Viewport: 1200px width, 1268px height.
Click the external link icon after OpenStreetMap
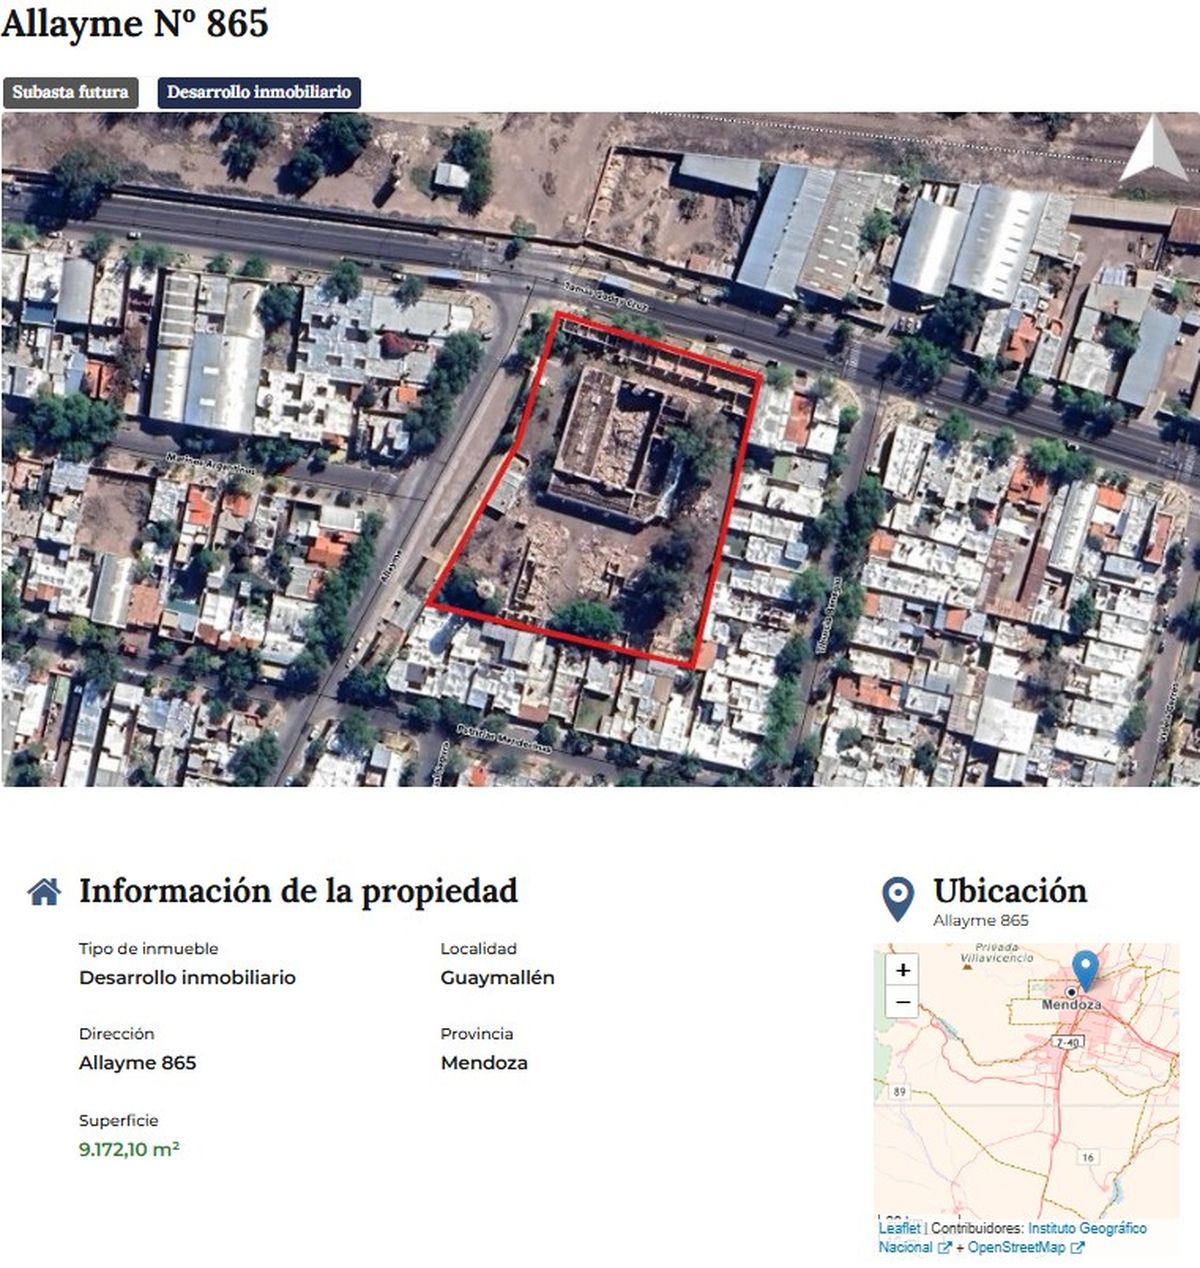coord(1079,1246)
